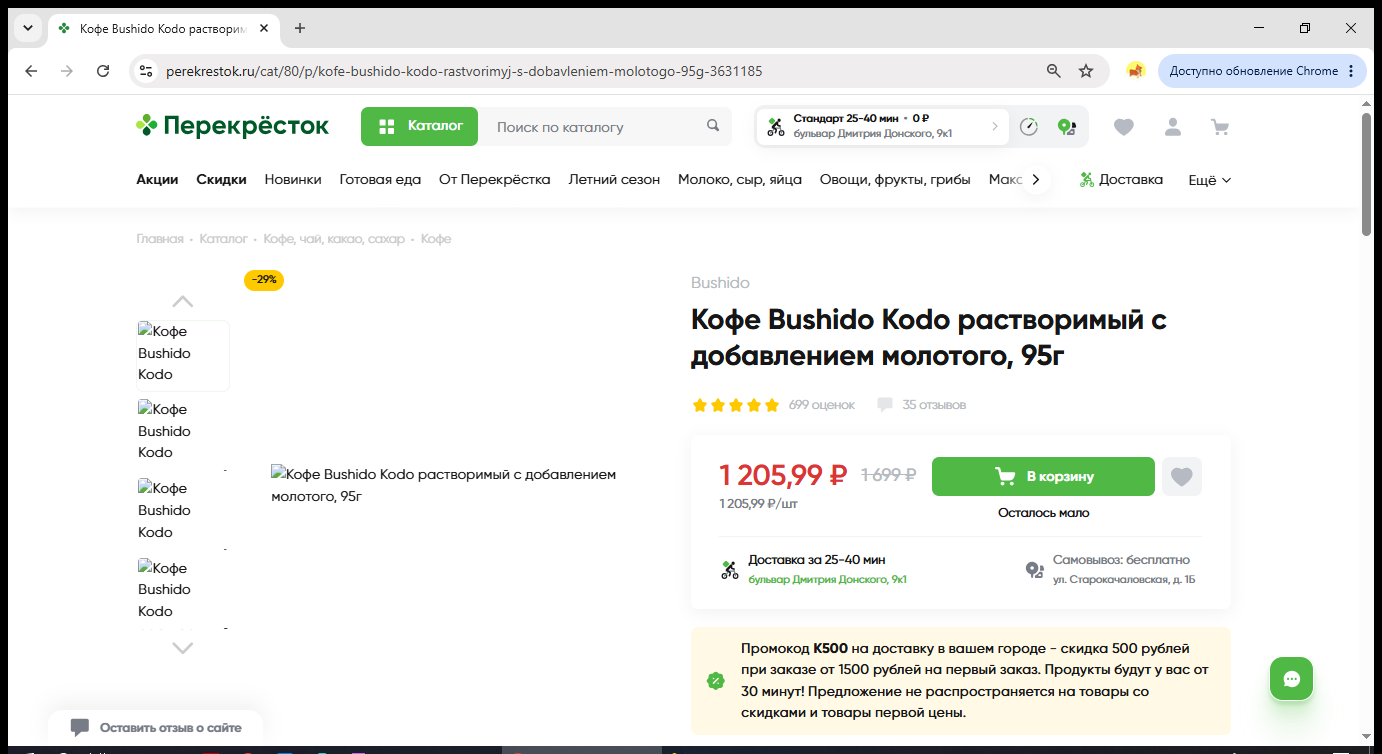Open the Новинки category
The image size is (1382, 754).
[293, 180]
